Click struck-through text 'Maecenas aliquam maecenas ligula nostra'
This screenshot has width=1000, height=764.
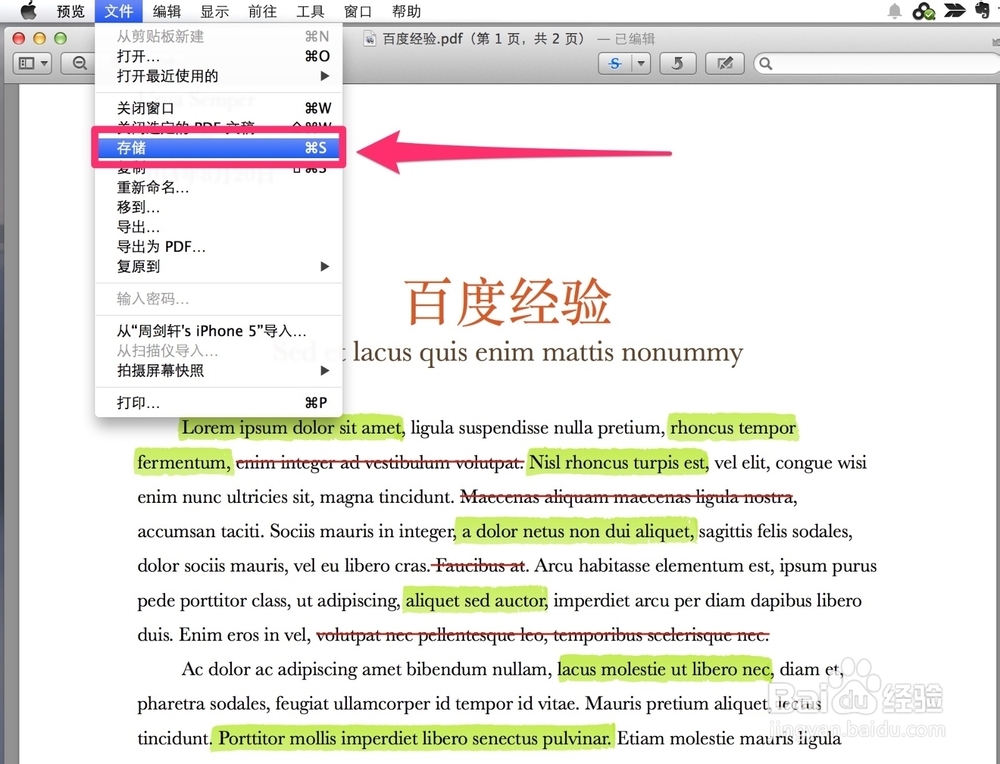(x=628, y=497)
